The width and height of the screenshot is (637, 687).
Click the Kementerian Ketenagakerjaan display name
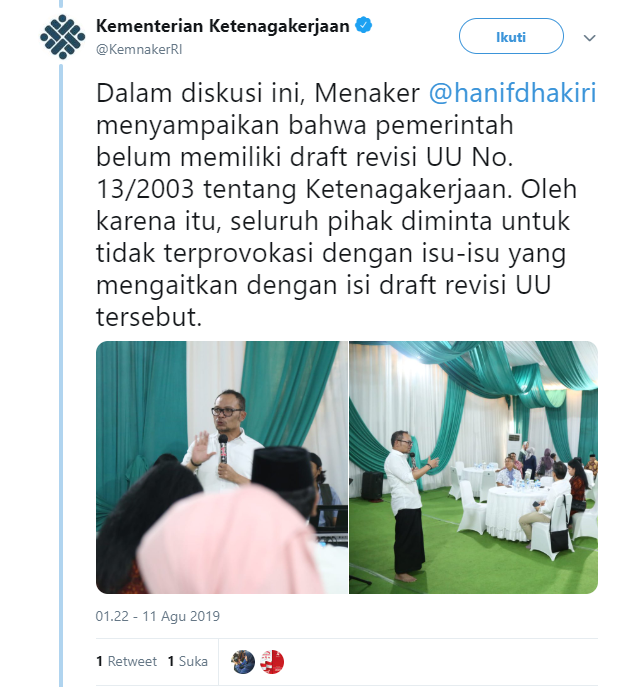tap(223, 26)
